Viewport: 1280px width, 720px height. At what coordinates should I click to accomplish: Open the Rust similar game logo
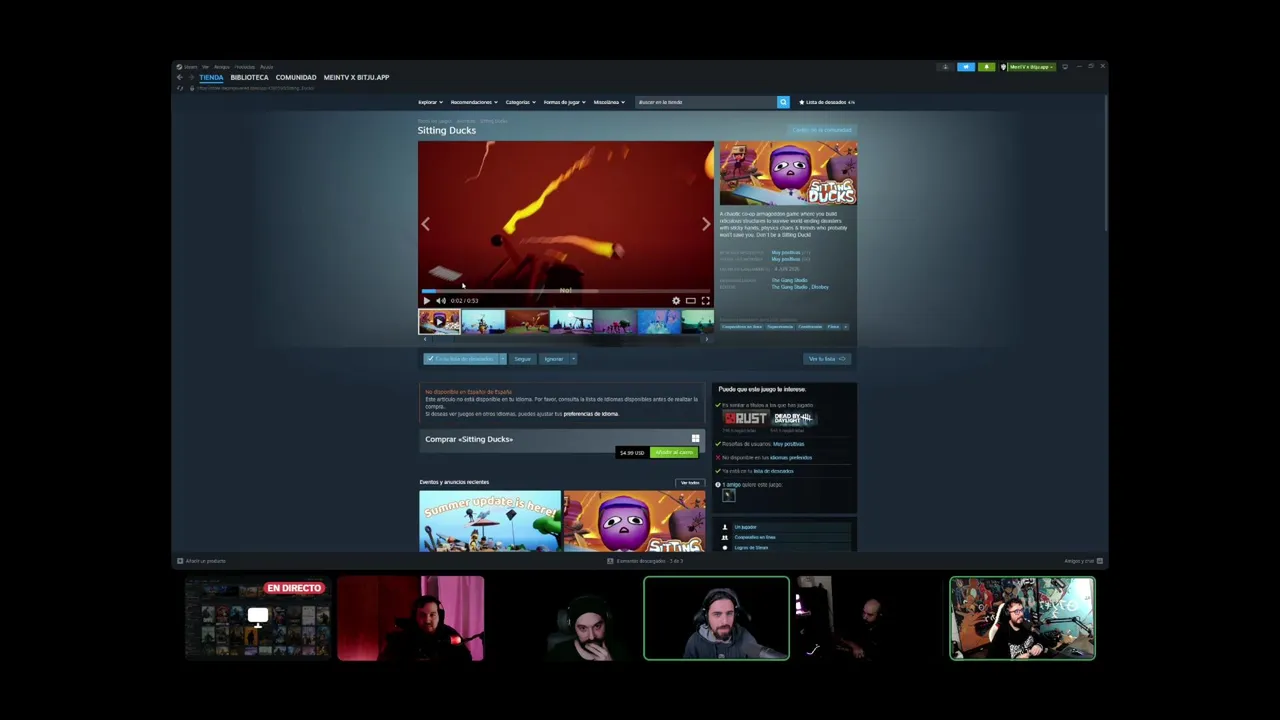[x=745, y=418]
